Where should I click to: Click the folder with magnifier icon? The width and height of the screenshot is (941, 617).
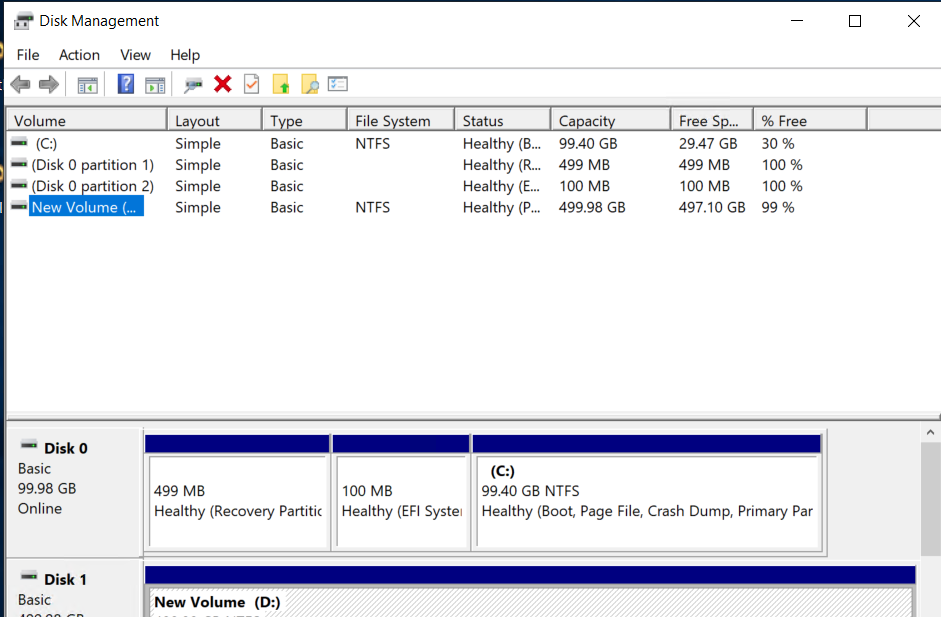310,85
